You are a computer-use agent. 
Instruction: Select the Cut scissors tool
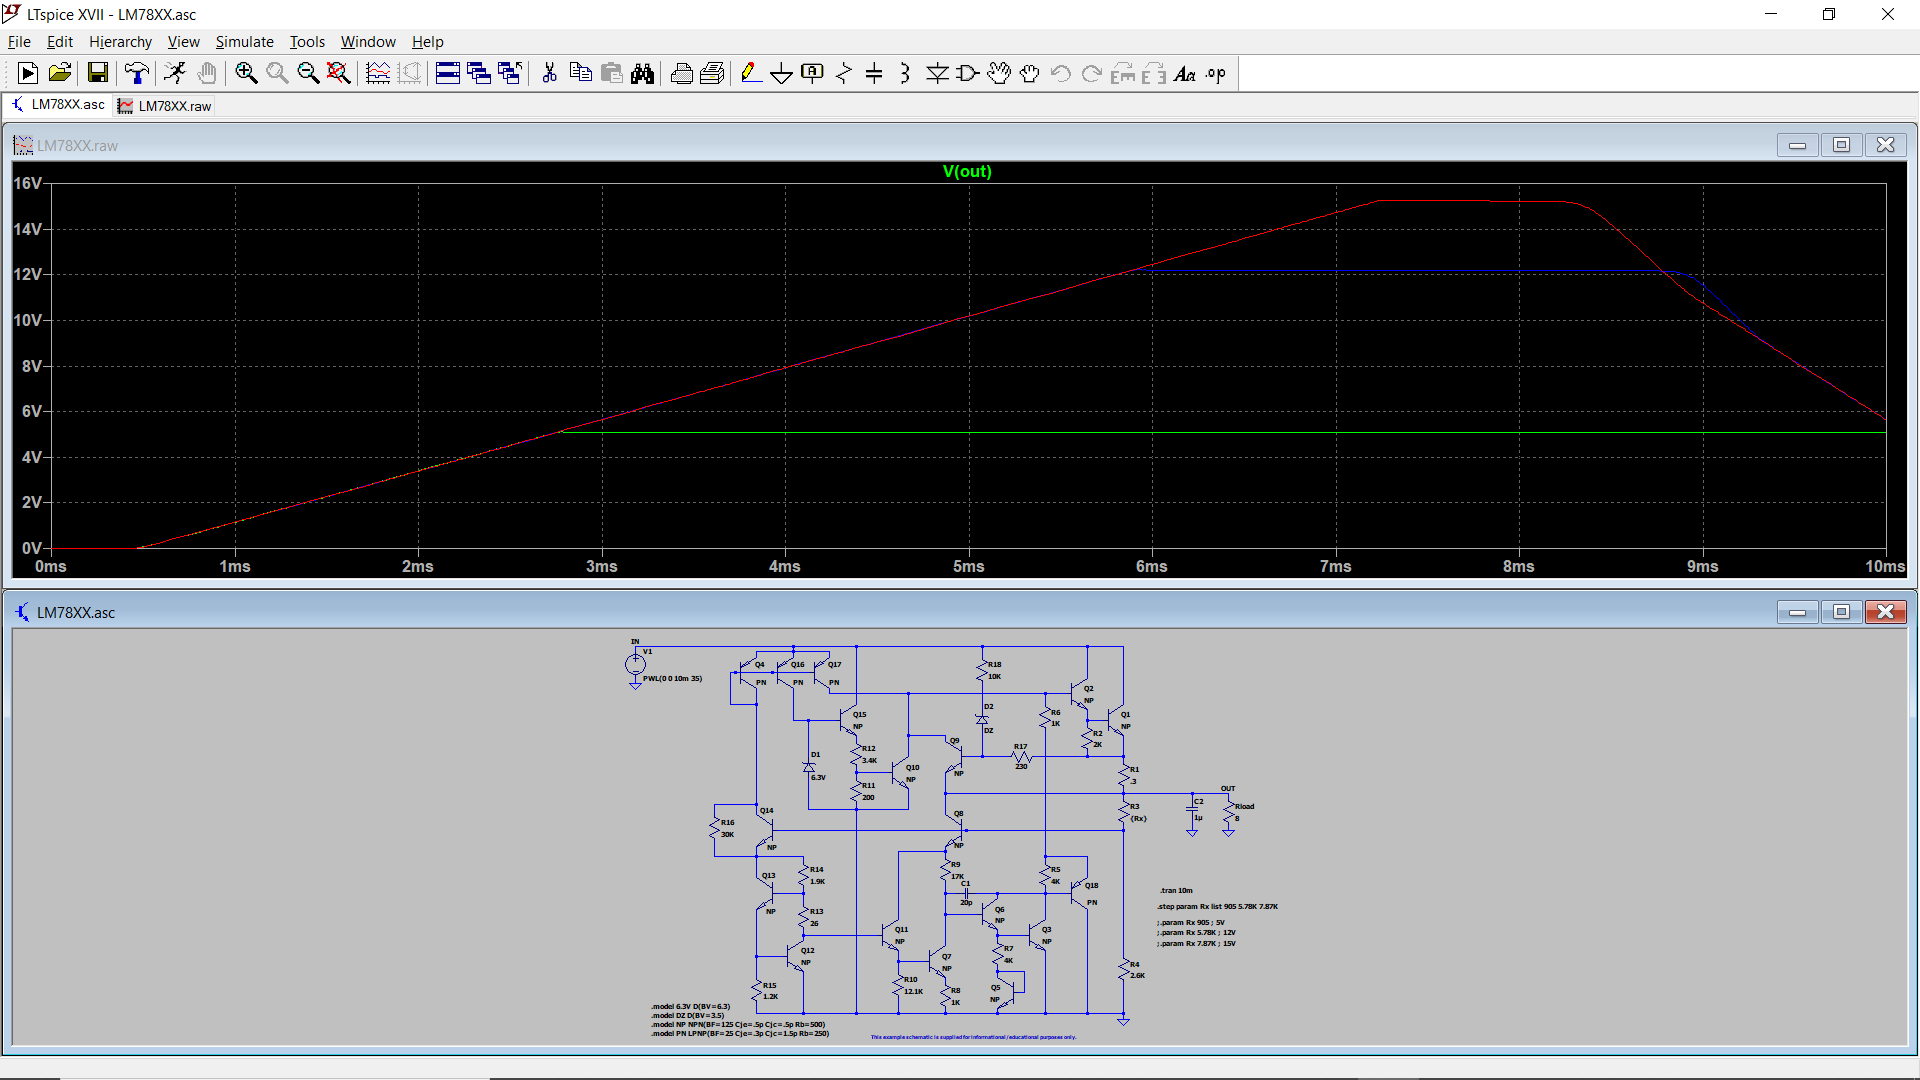tap(549, 73)
